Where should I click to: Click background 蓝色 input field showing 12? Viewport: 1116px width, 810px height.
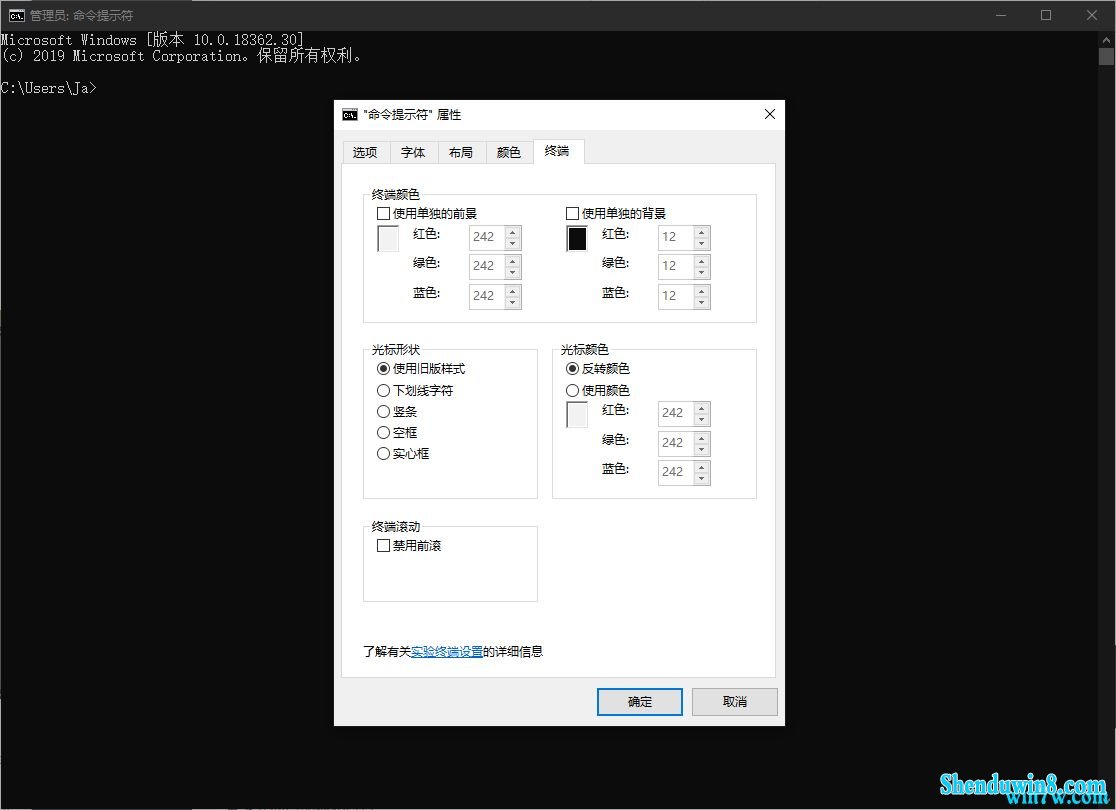[676, 297]
